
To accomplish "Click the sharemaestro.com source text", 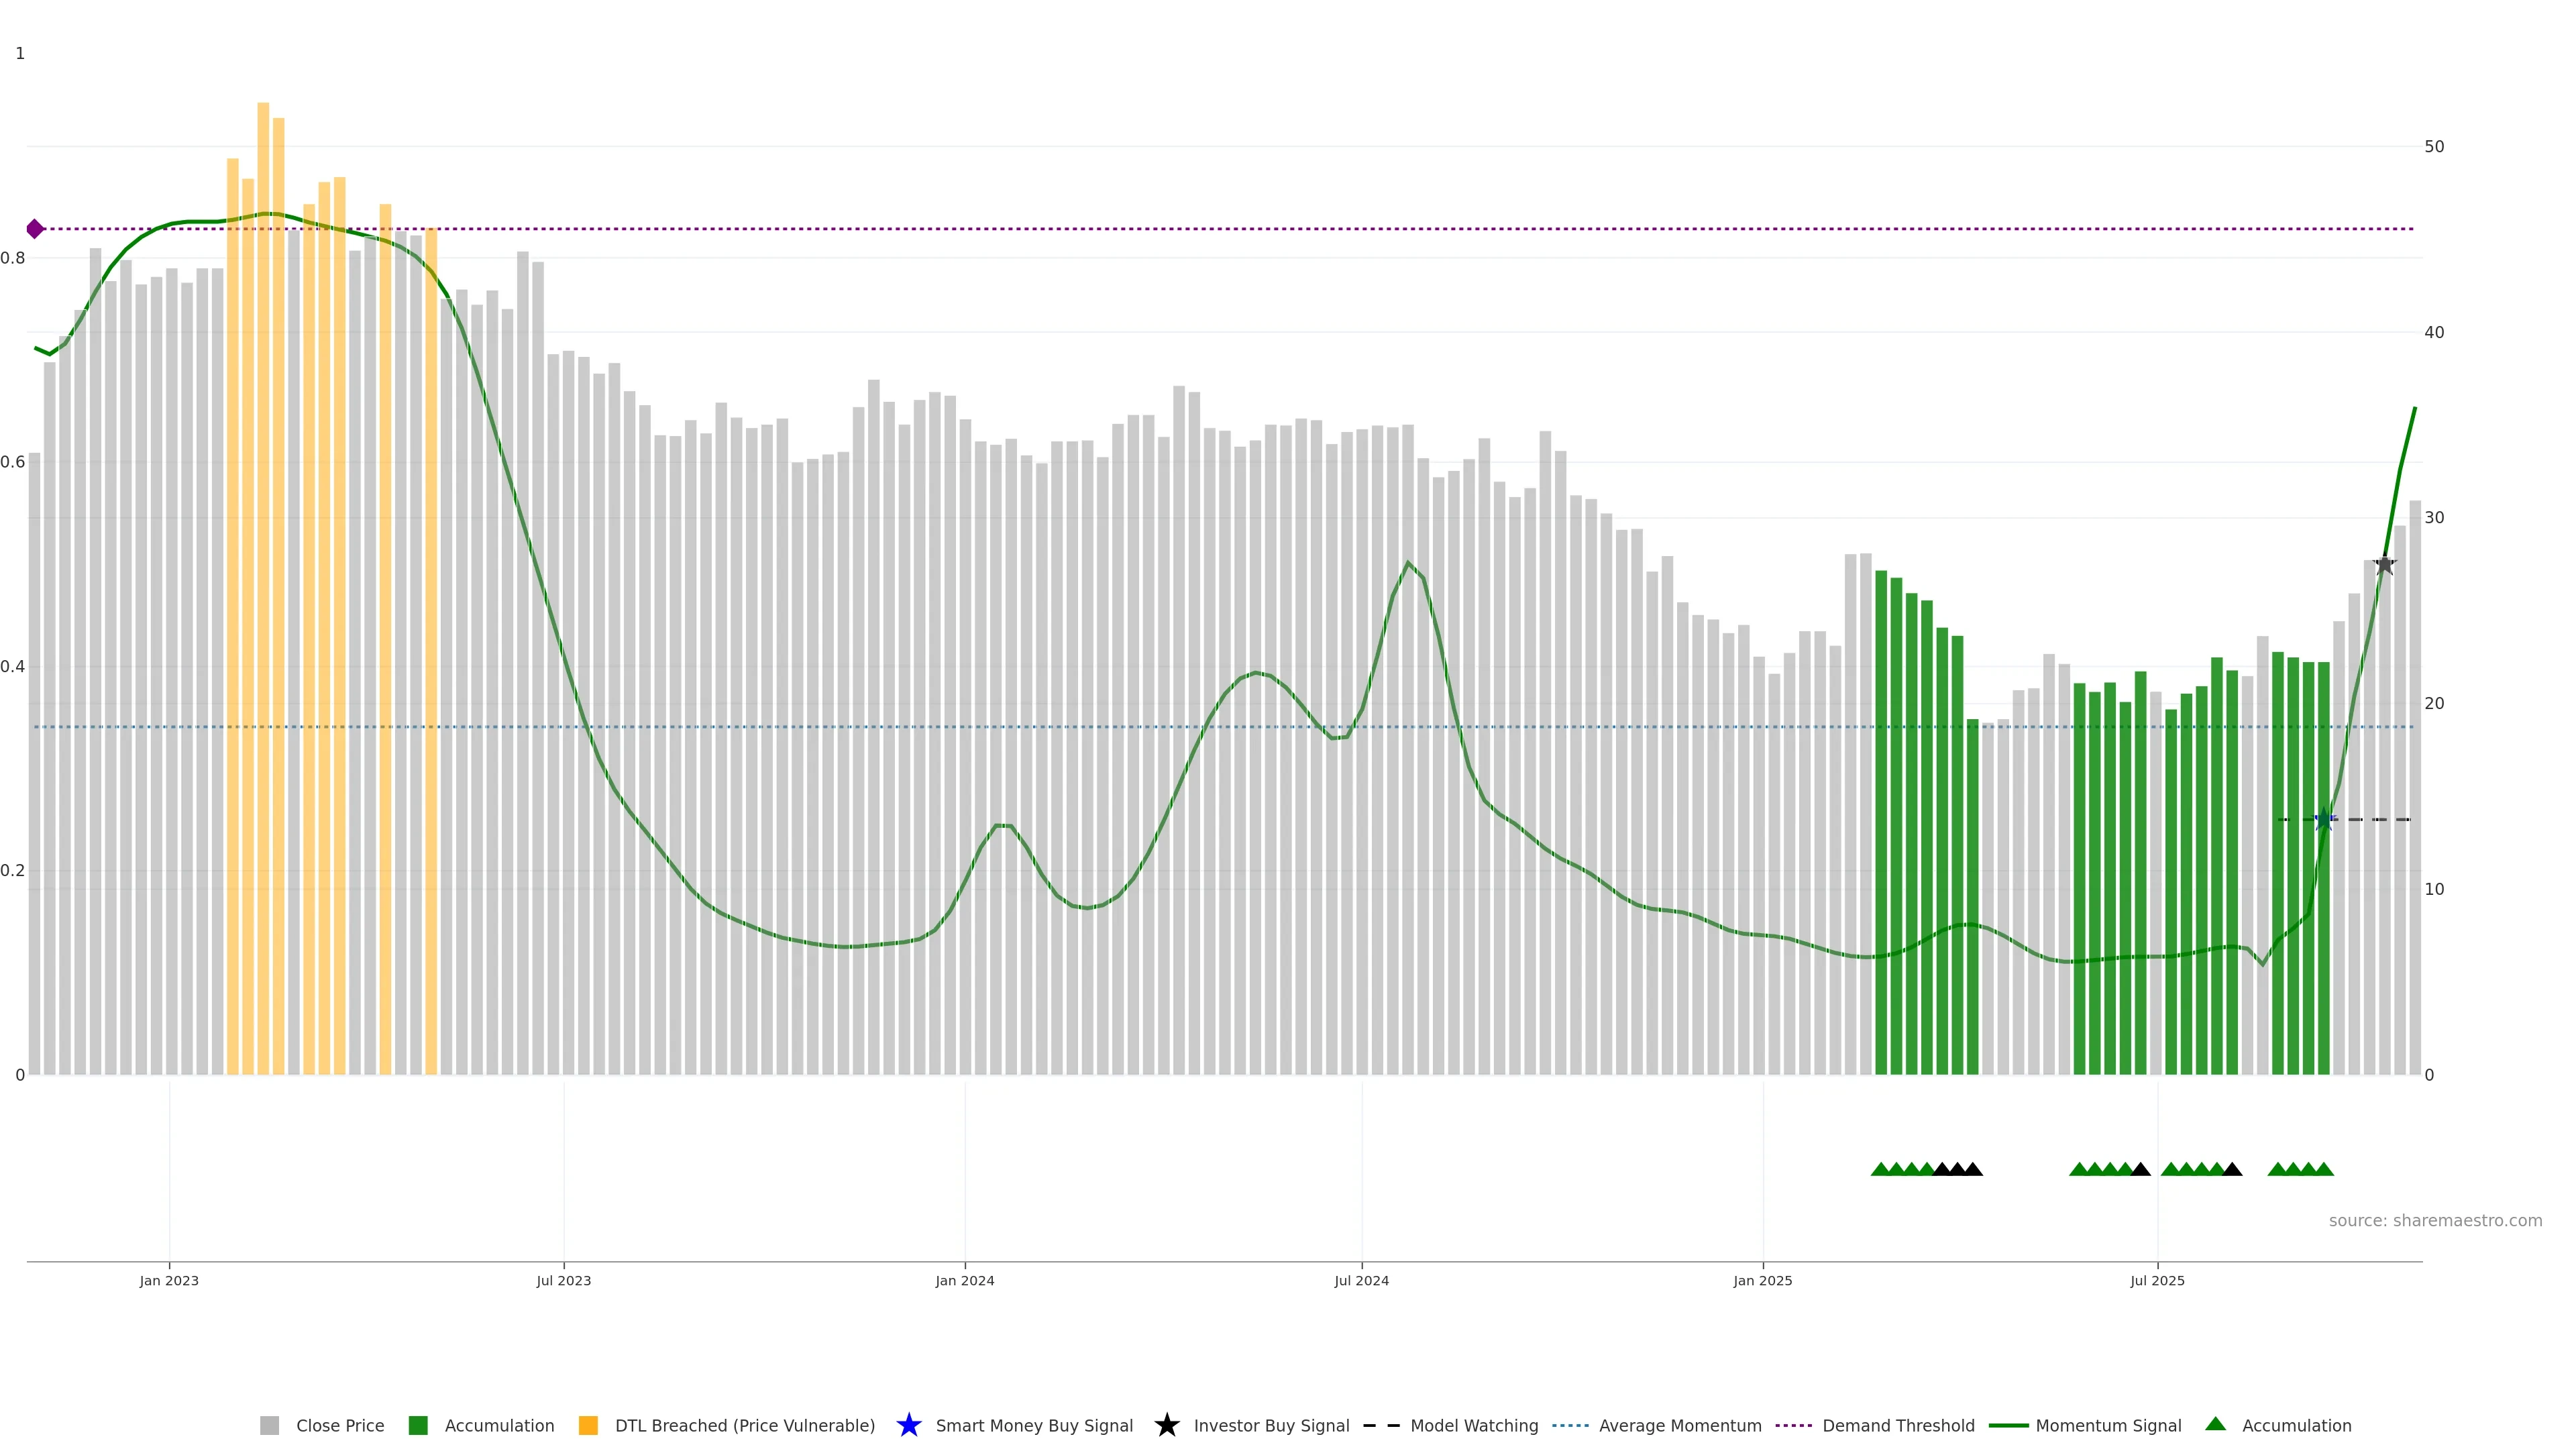I will pyautogui.click(x=2435, y=1220).
